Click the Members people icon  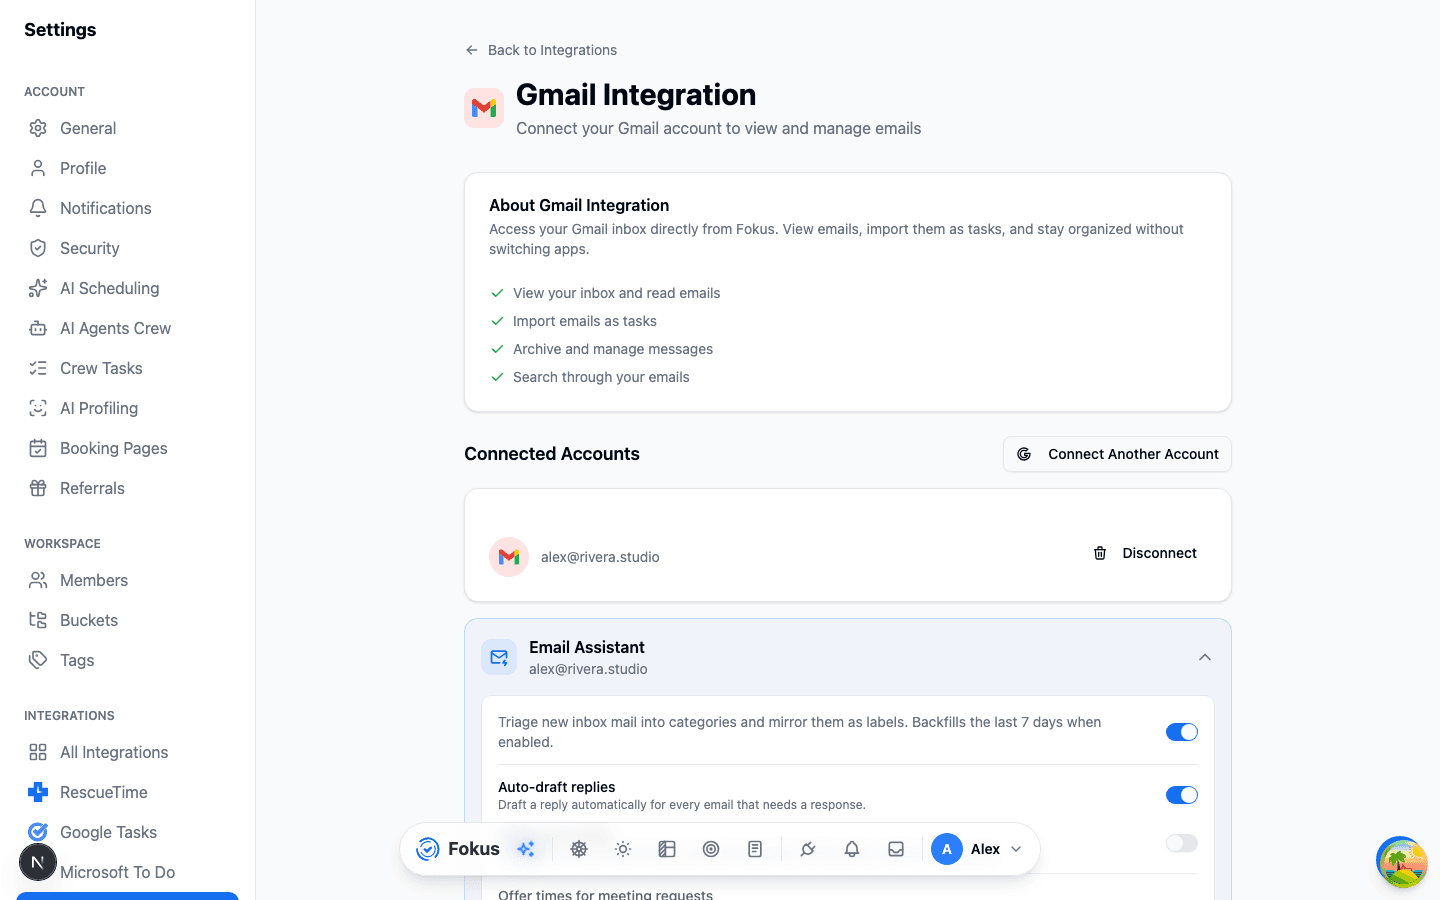(38, 580)
